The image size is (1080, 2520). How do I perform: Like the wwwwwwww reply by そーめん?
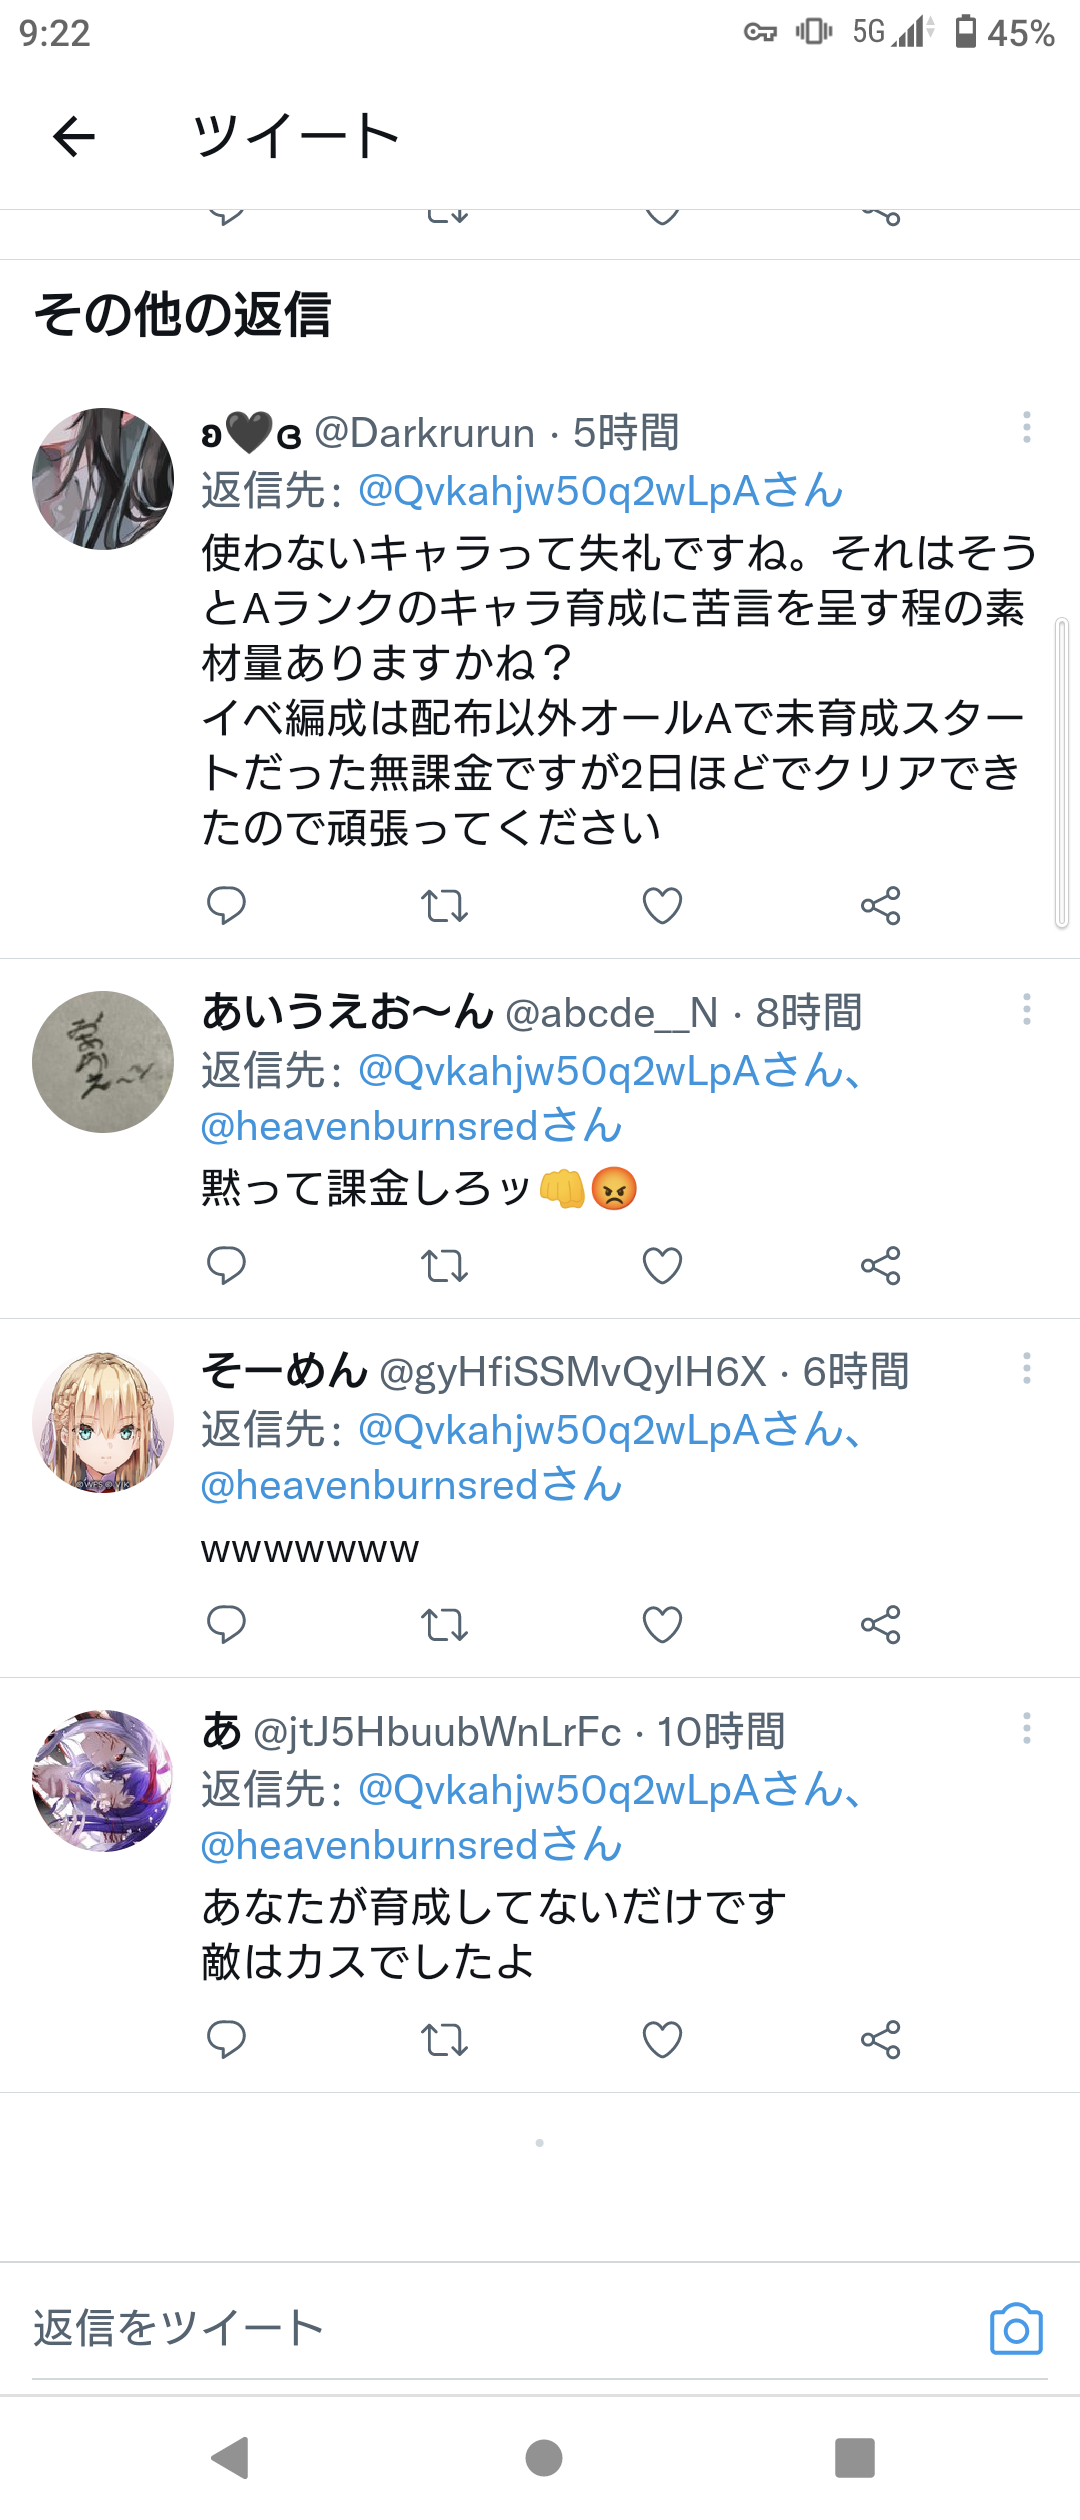point(662,1625)
